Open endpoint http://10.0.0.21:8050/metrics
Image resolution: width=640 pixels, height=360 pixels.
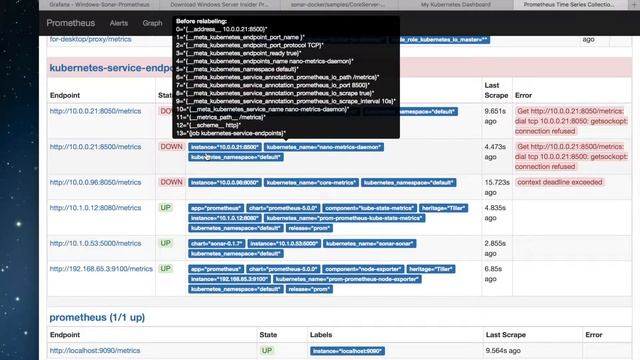[96, 111]
